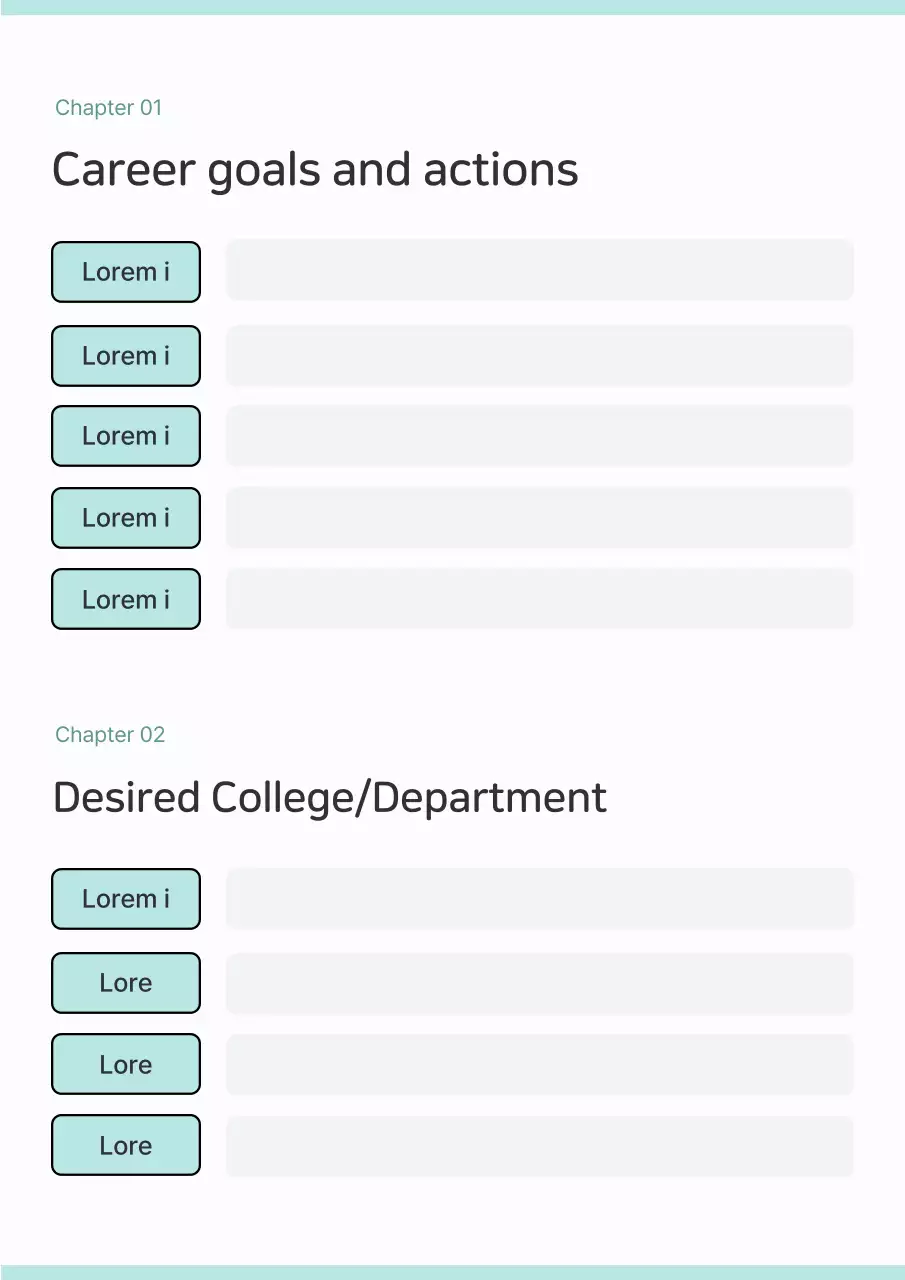Focus fifth input field under Career goals
The image size is (905, 1280).
tap(540, 599)
